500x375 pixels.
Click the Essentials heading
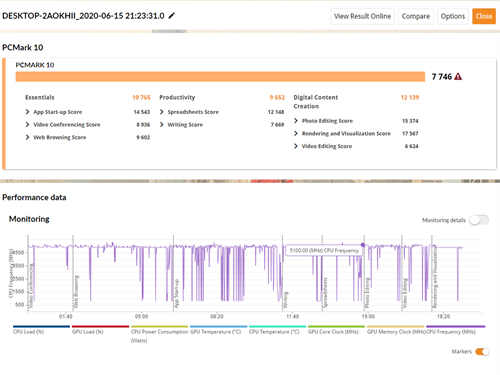40,97
